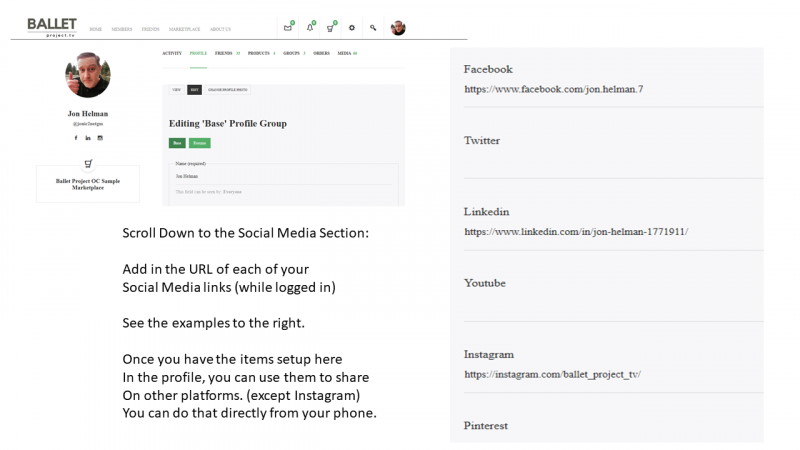This screenshot has height=450, width=800.
Task: Click the VIEW profile button
Action: point(177,90)
